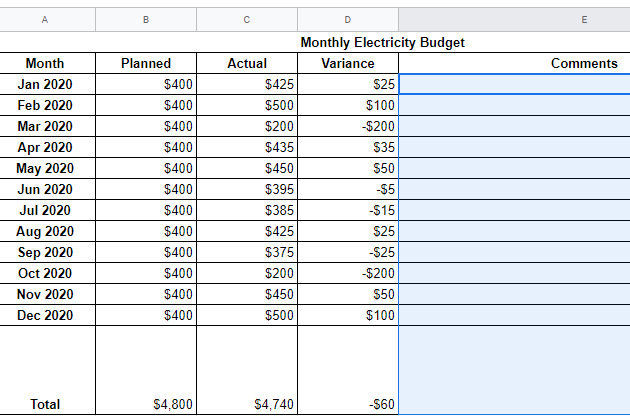Image resolution: width=630 pixels, height=416 pixels.
Task: Select the Variance header cell
Action: click(x=348, y=63)
